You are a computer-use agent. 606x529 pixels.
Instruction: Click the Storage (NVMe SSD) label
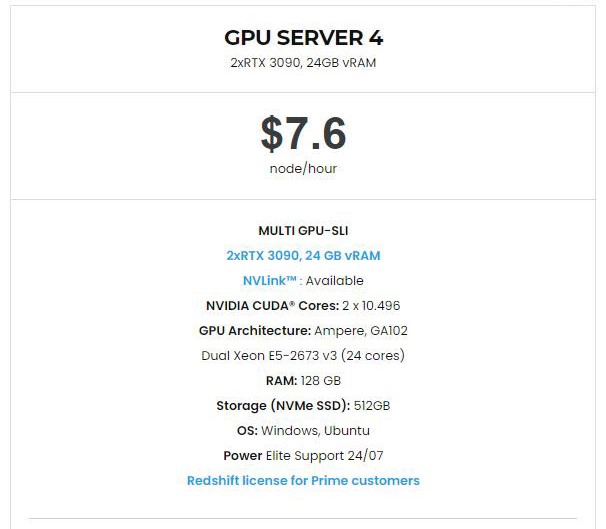(x=283, y=406)
